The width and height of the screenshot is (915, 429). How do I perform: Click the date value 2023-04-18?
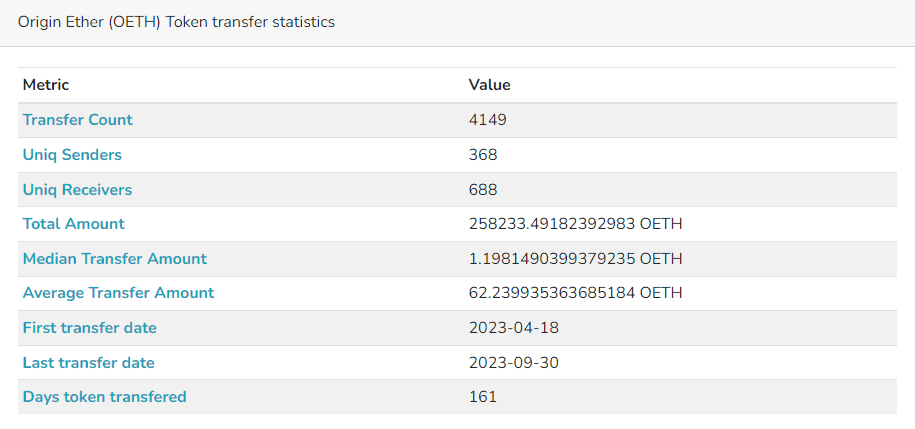tap(514, 328)
